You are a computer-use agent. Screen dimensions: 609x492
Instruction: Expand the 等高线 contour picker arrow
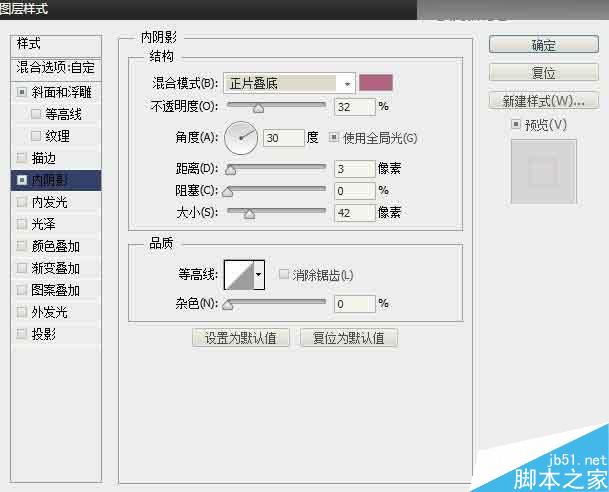[x=259, y=275]
